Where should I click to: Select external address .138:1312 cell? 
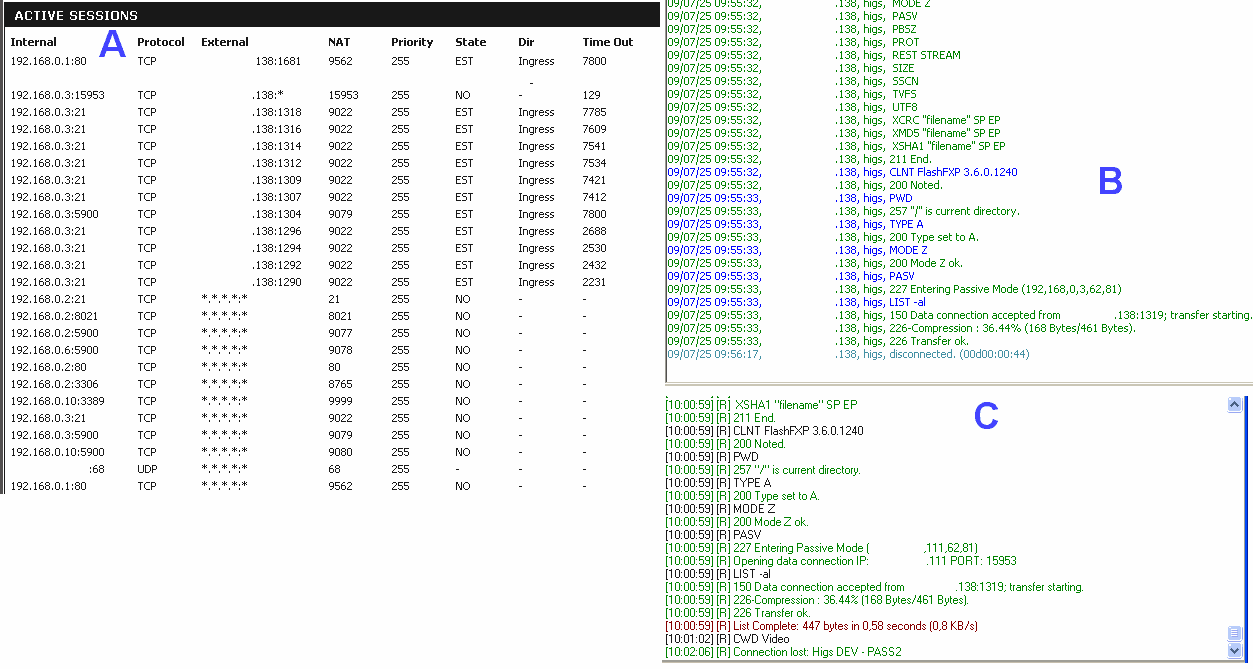pos(277,163)
